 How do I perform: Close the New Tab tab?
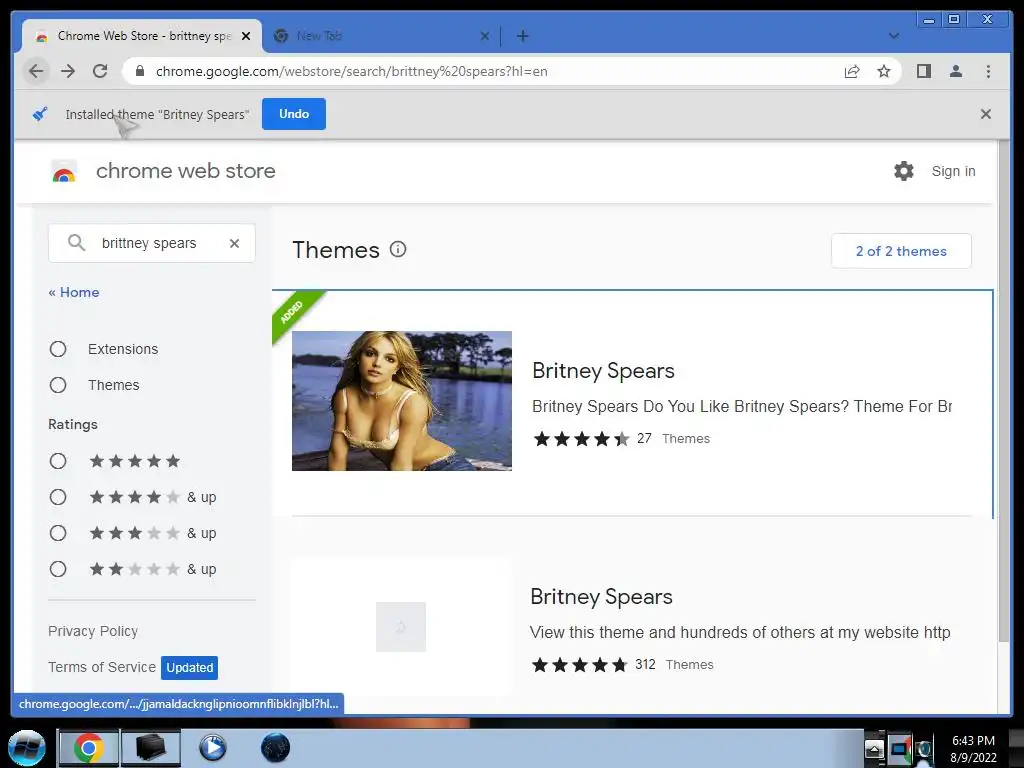(x=485, y=36)
